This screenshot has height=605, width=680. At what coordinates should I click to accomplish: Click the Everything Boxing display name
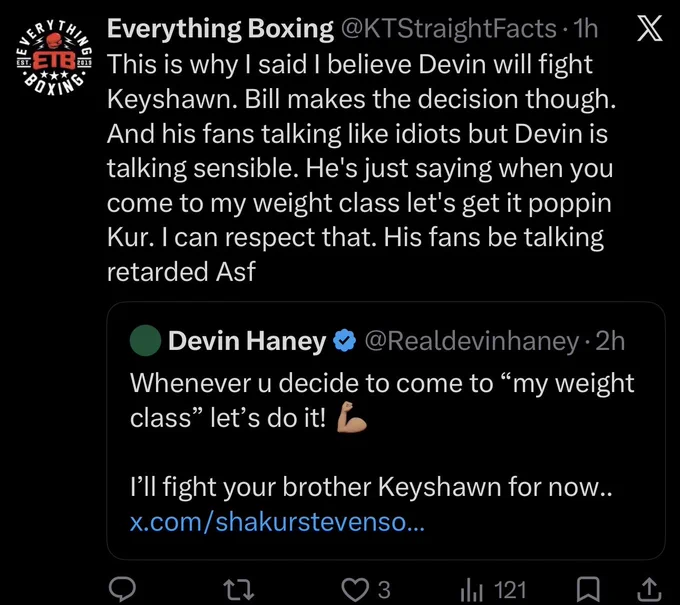(220, 29)
